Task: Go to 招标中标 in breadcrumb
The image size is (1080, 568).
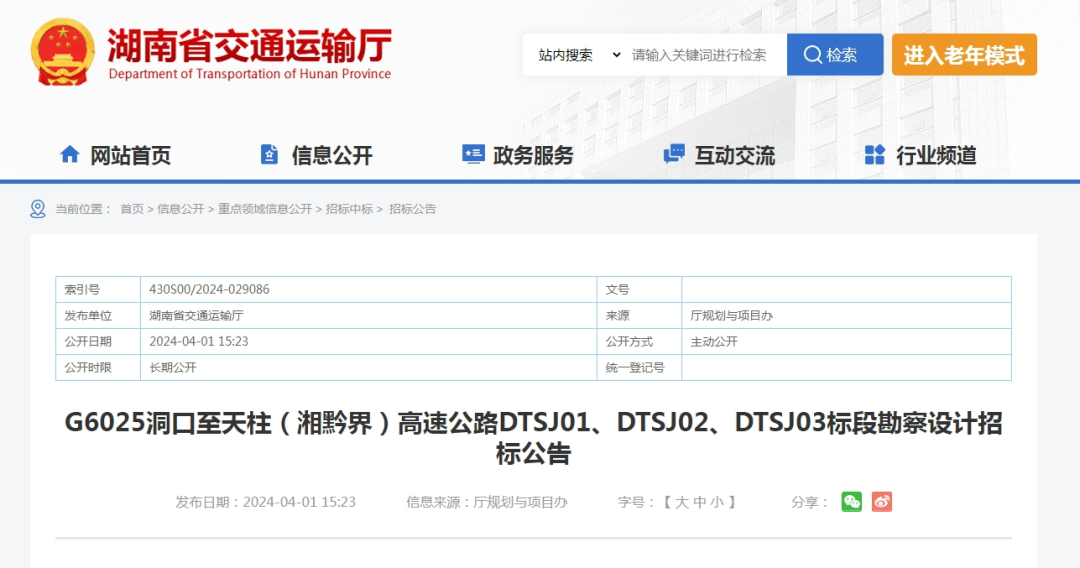Action: click(349, 209)
